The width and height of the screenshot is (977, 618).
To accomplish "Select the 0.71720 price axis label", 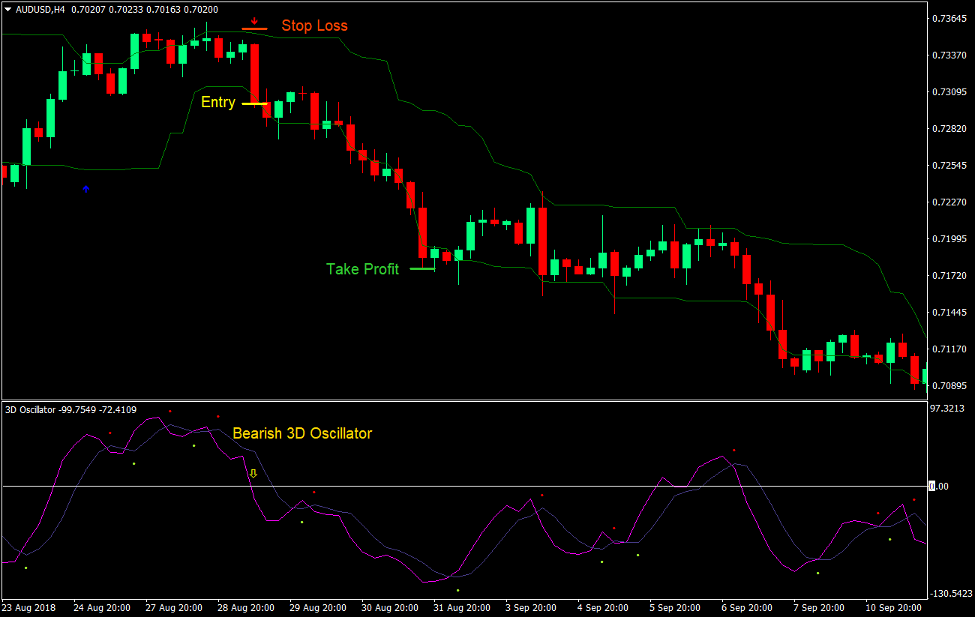I will pyautogui.click(x=949, y=276).
